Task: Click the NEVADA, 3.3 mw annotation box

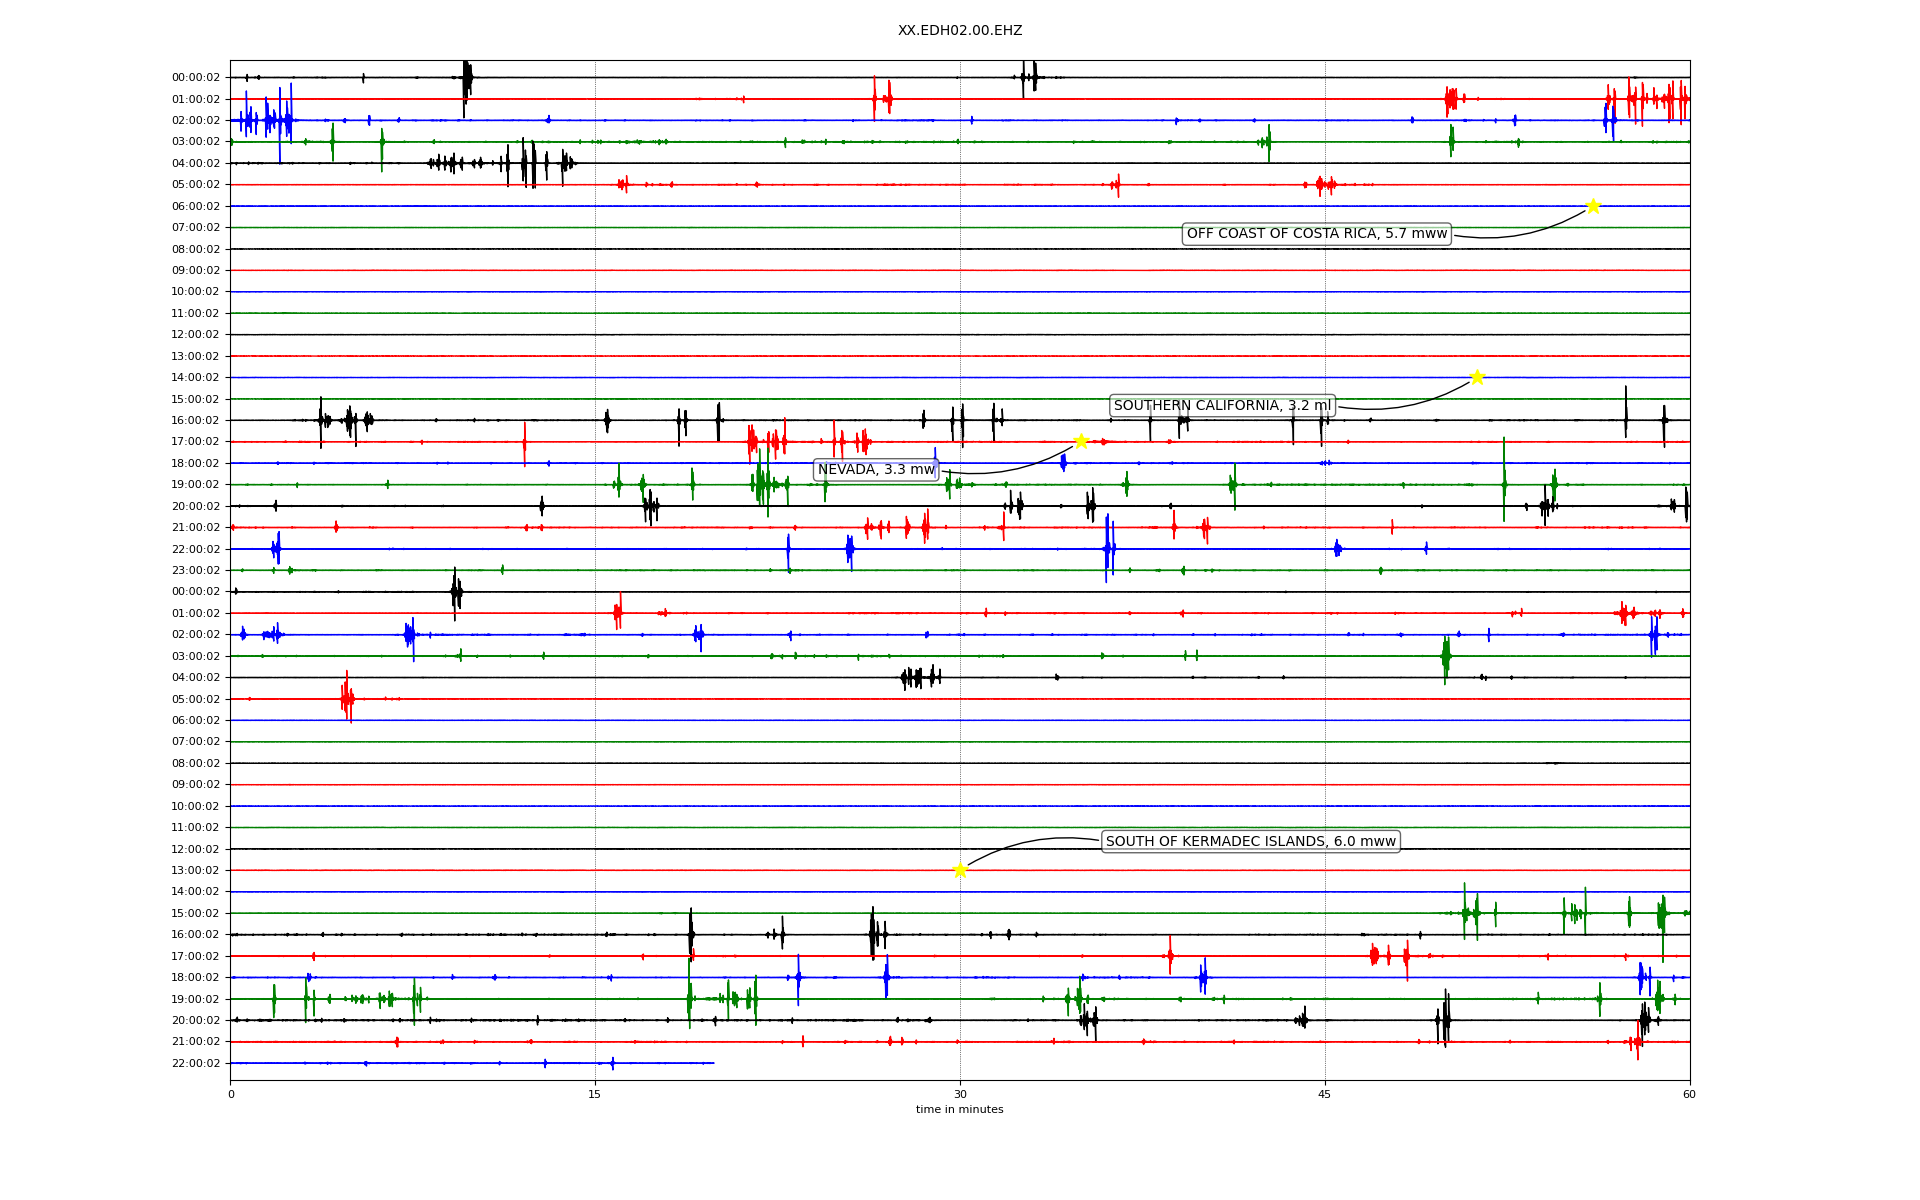Action: point(876,469)
